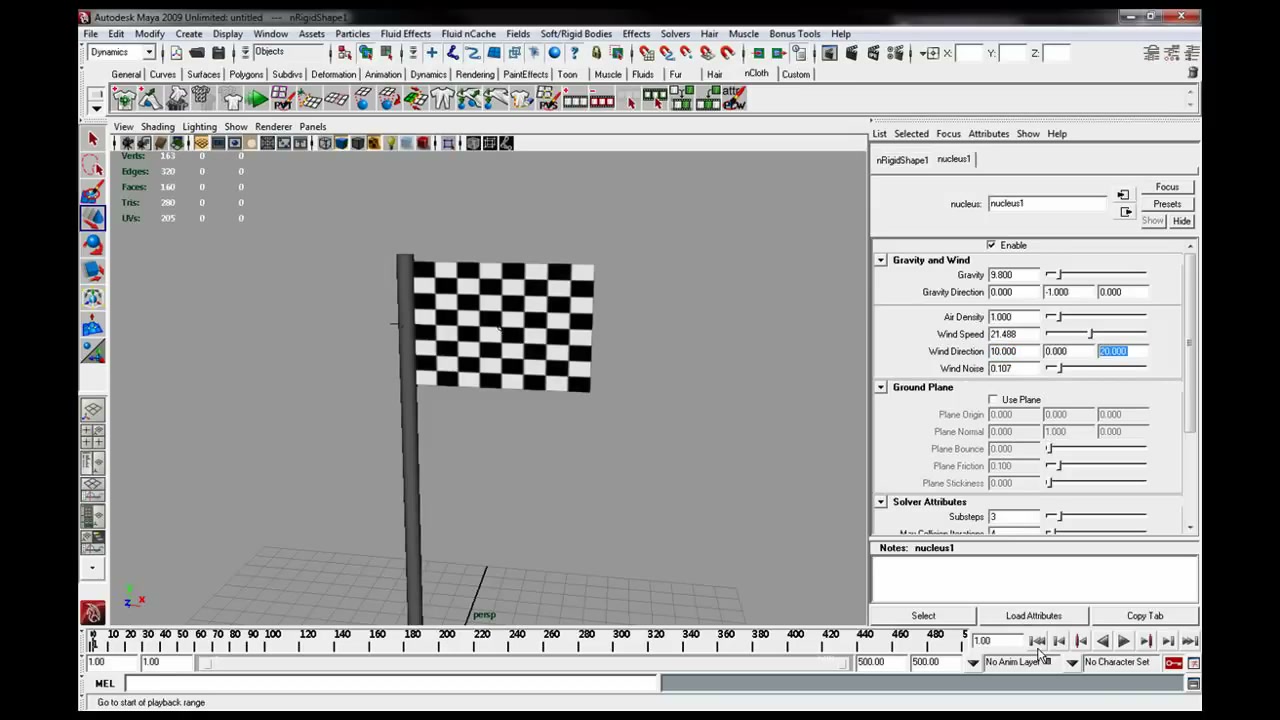The image size is (1280, 720).
Task: Click the Hide button
Action: tap(1181, 221)
